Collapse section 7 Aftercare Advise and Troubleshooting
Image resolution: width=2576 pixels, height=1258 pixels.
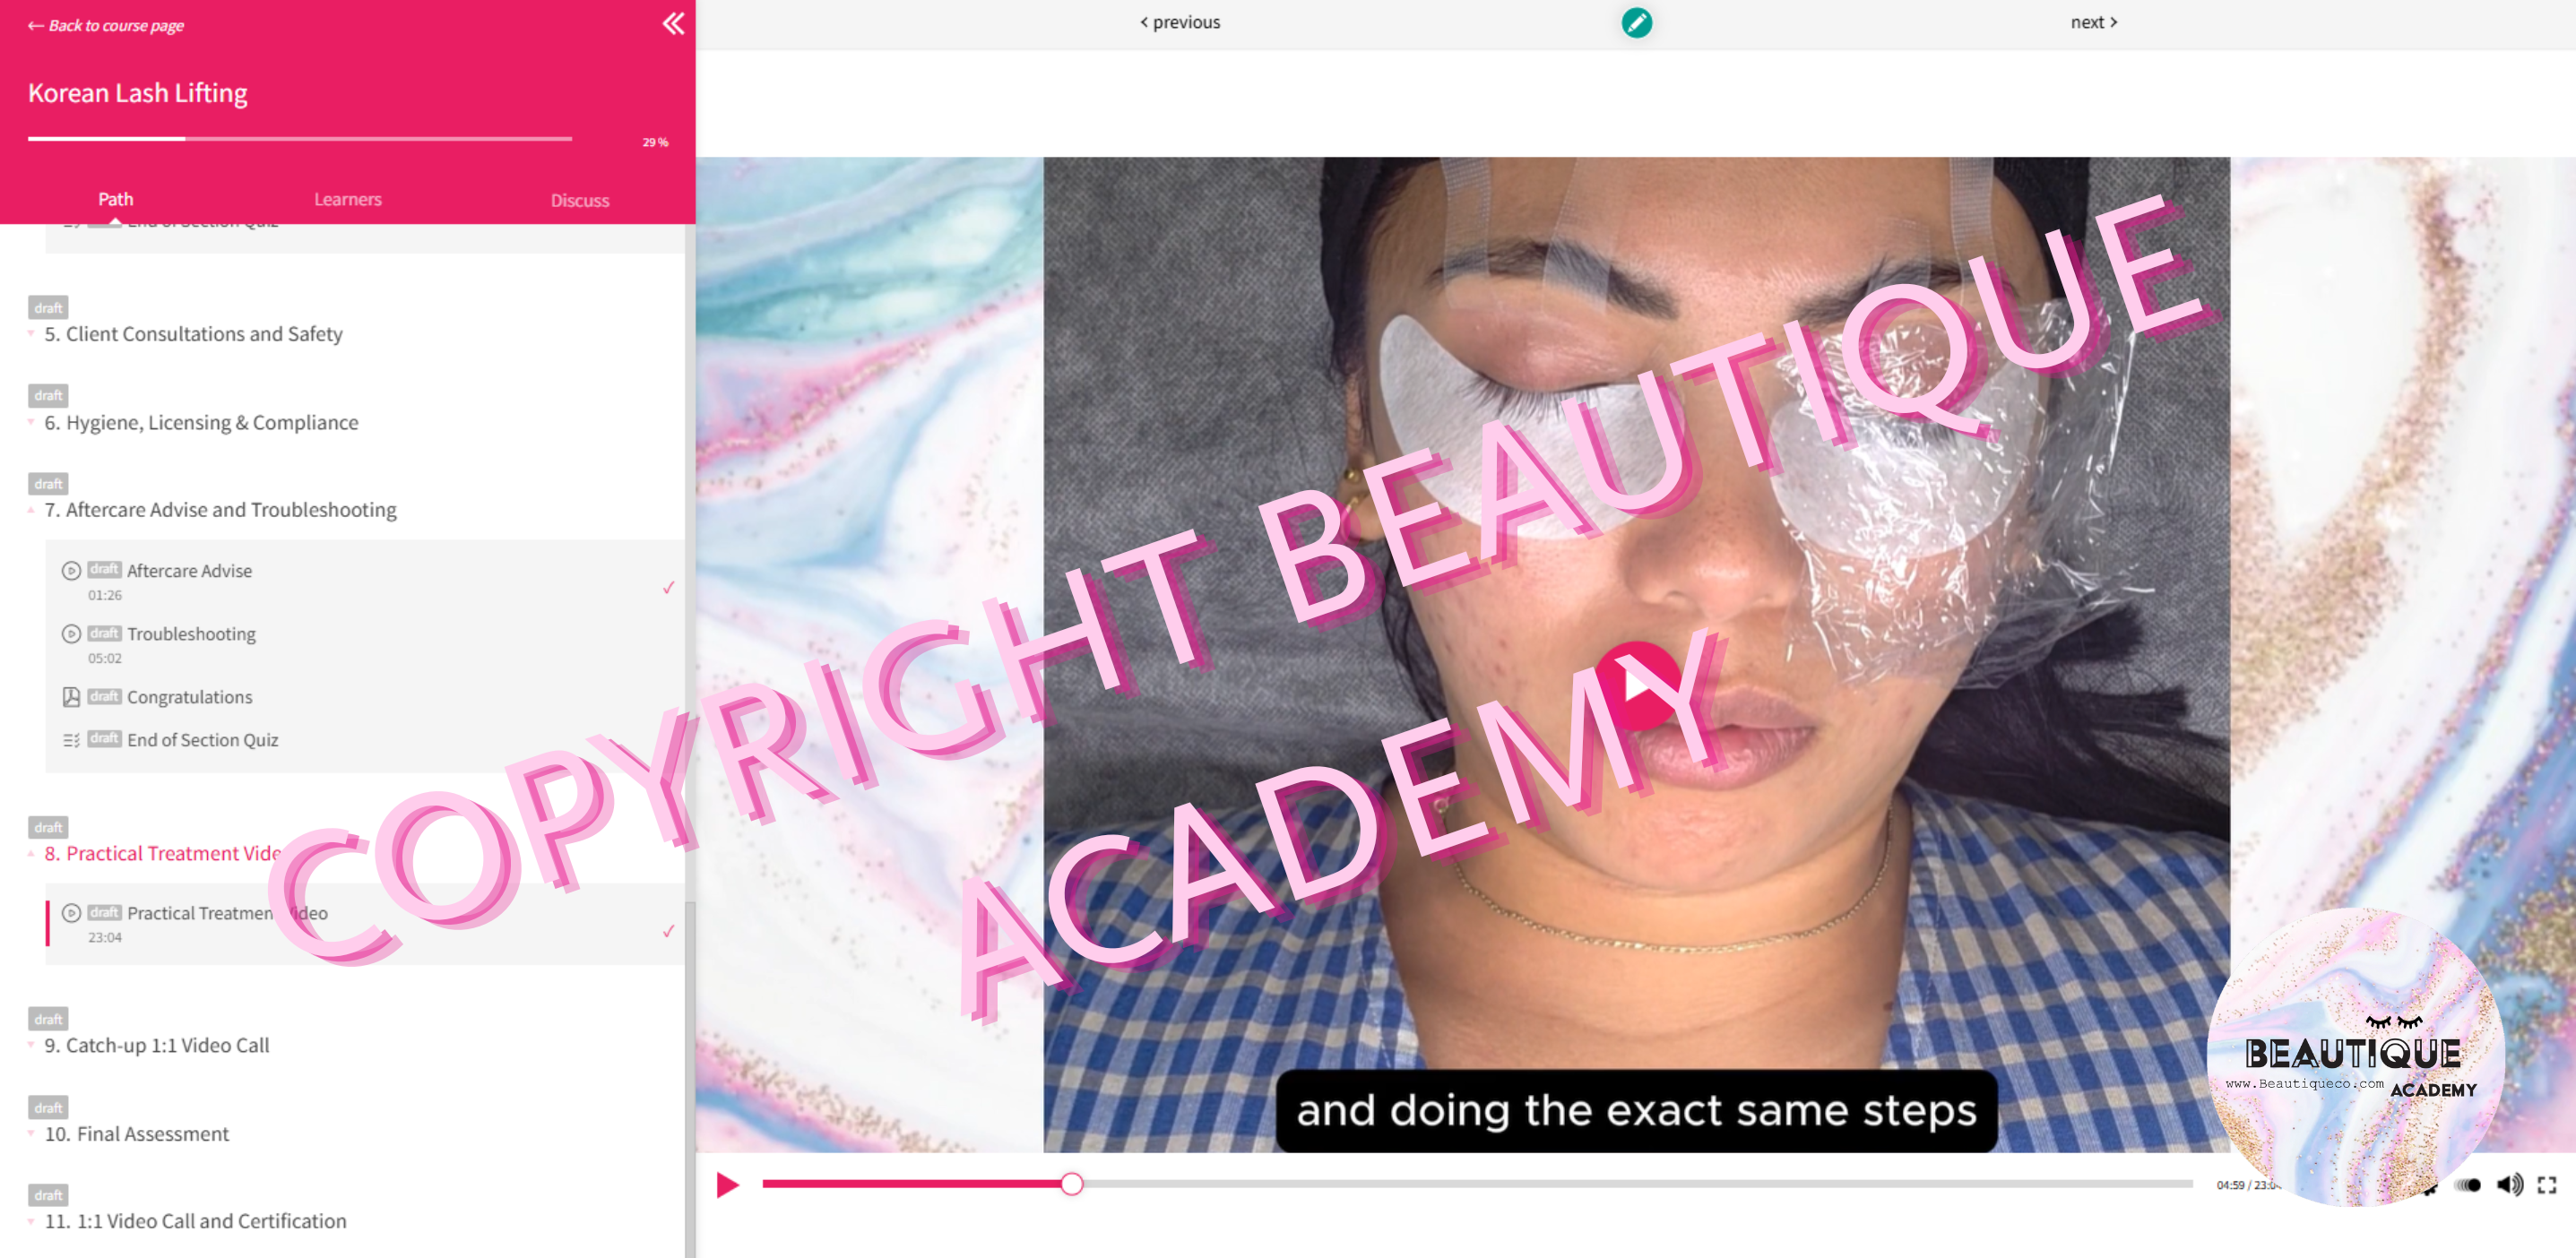coord(220,510)
